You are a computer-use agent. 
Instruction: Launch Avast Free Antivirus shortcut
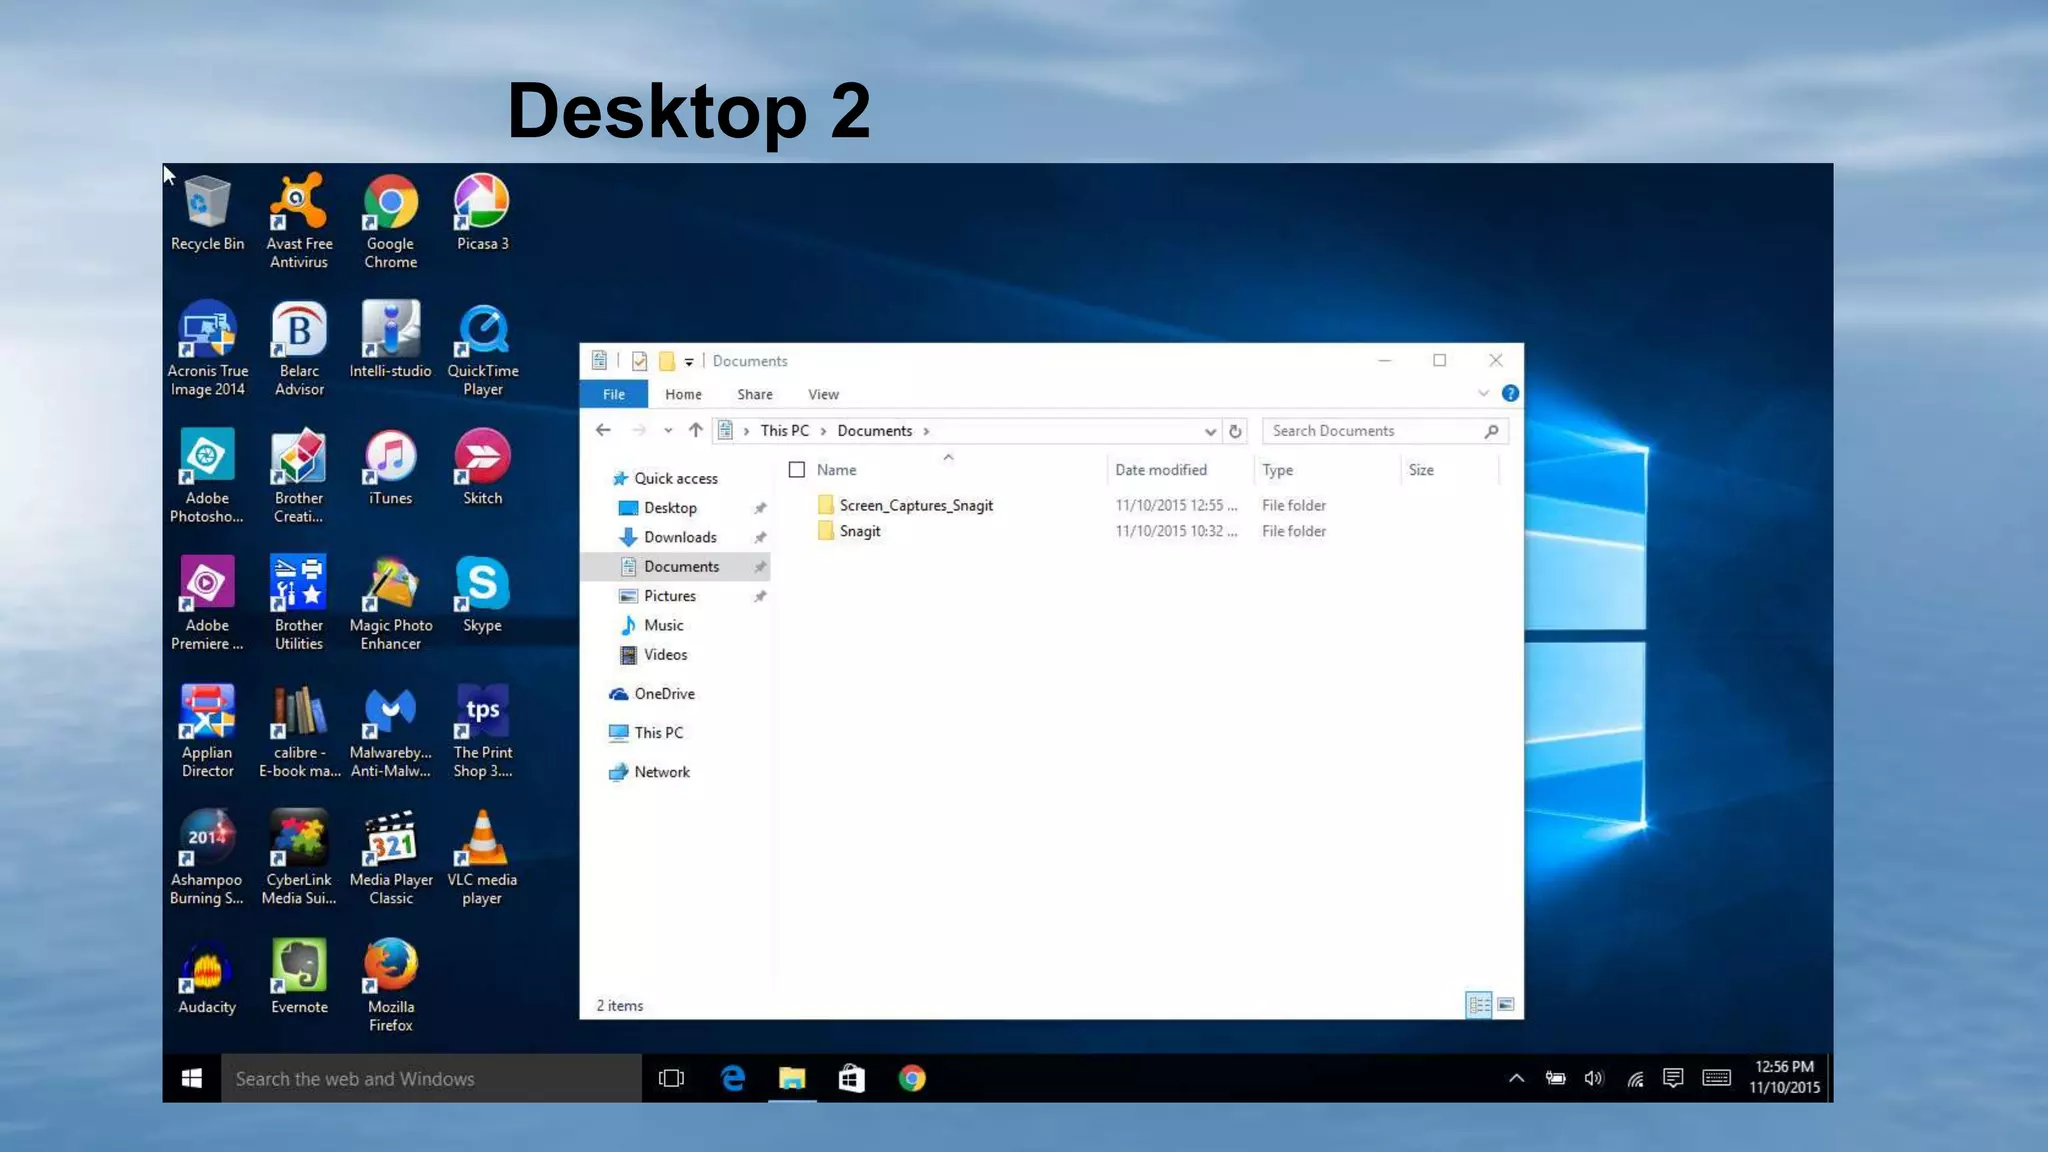pyautogui.click(x=299, y=221)
